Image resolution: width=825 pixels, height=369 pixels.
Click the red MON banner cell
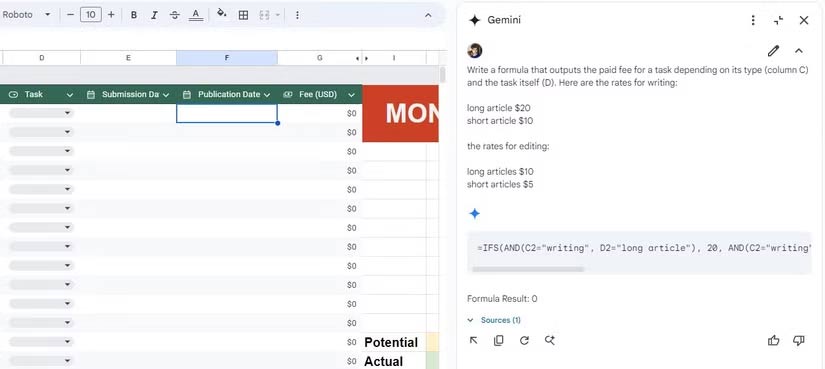click(x=400, y=113)
